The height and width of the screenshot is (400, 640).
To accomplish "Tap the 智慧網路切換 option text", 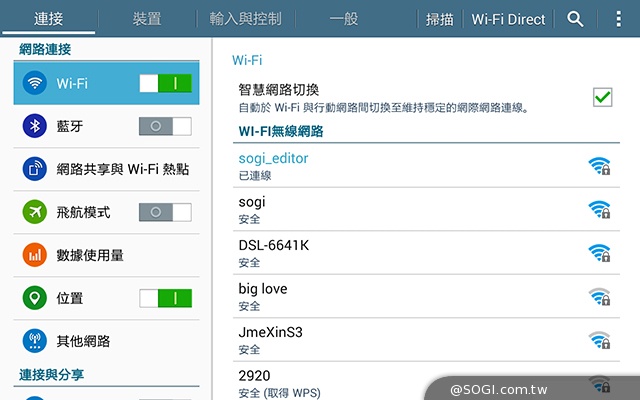I will point(279,89).
